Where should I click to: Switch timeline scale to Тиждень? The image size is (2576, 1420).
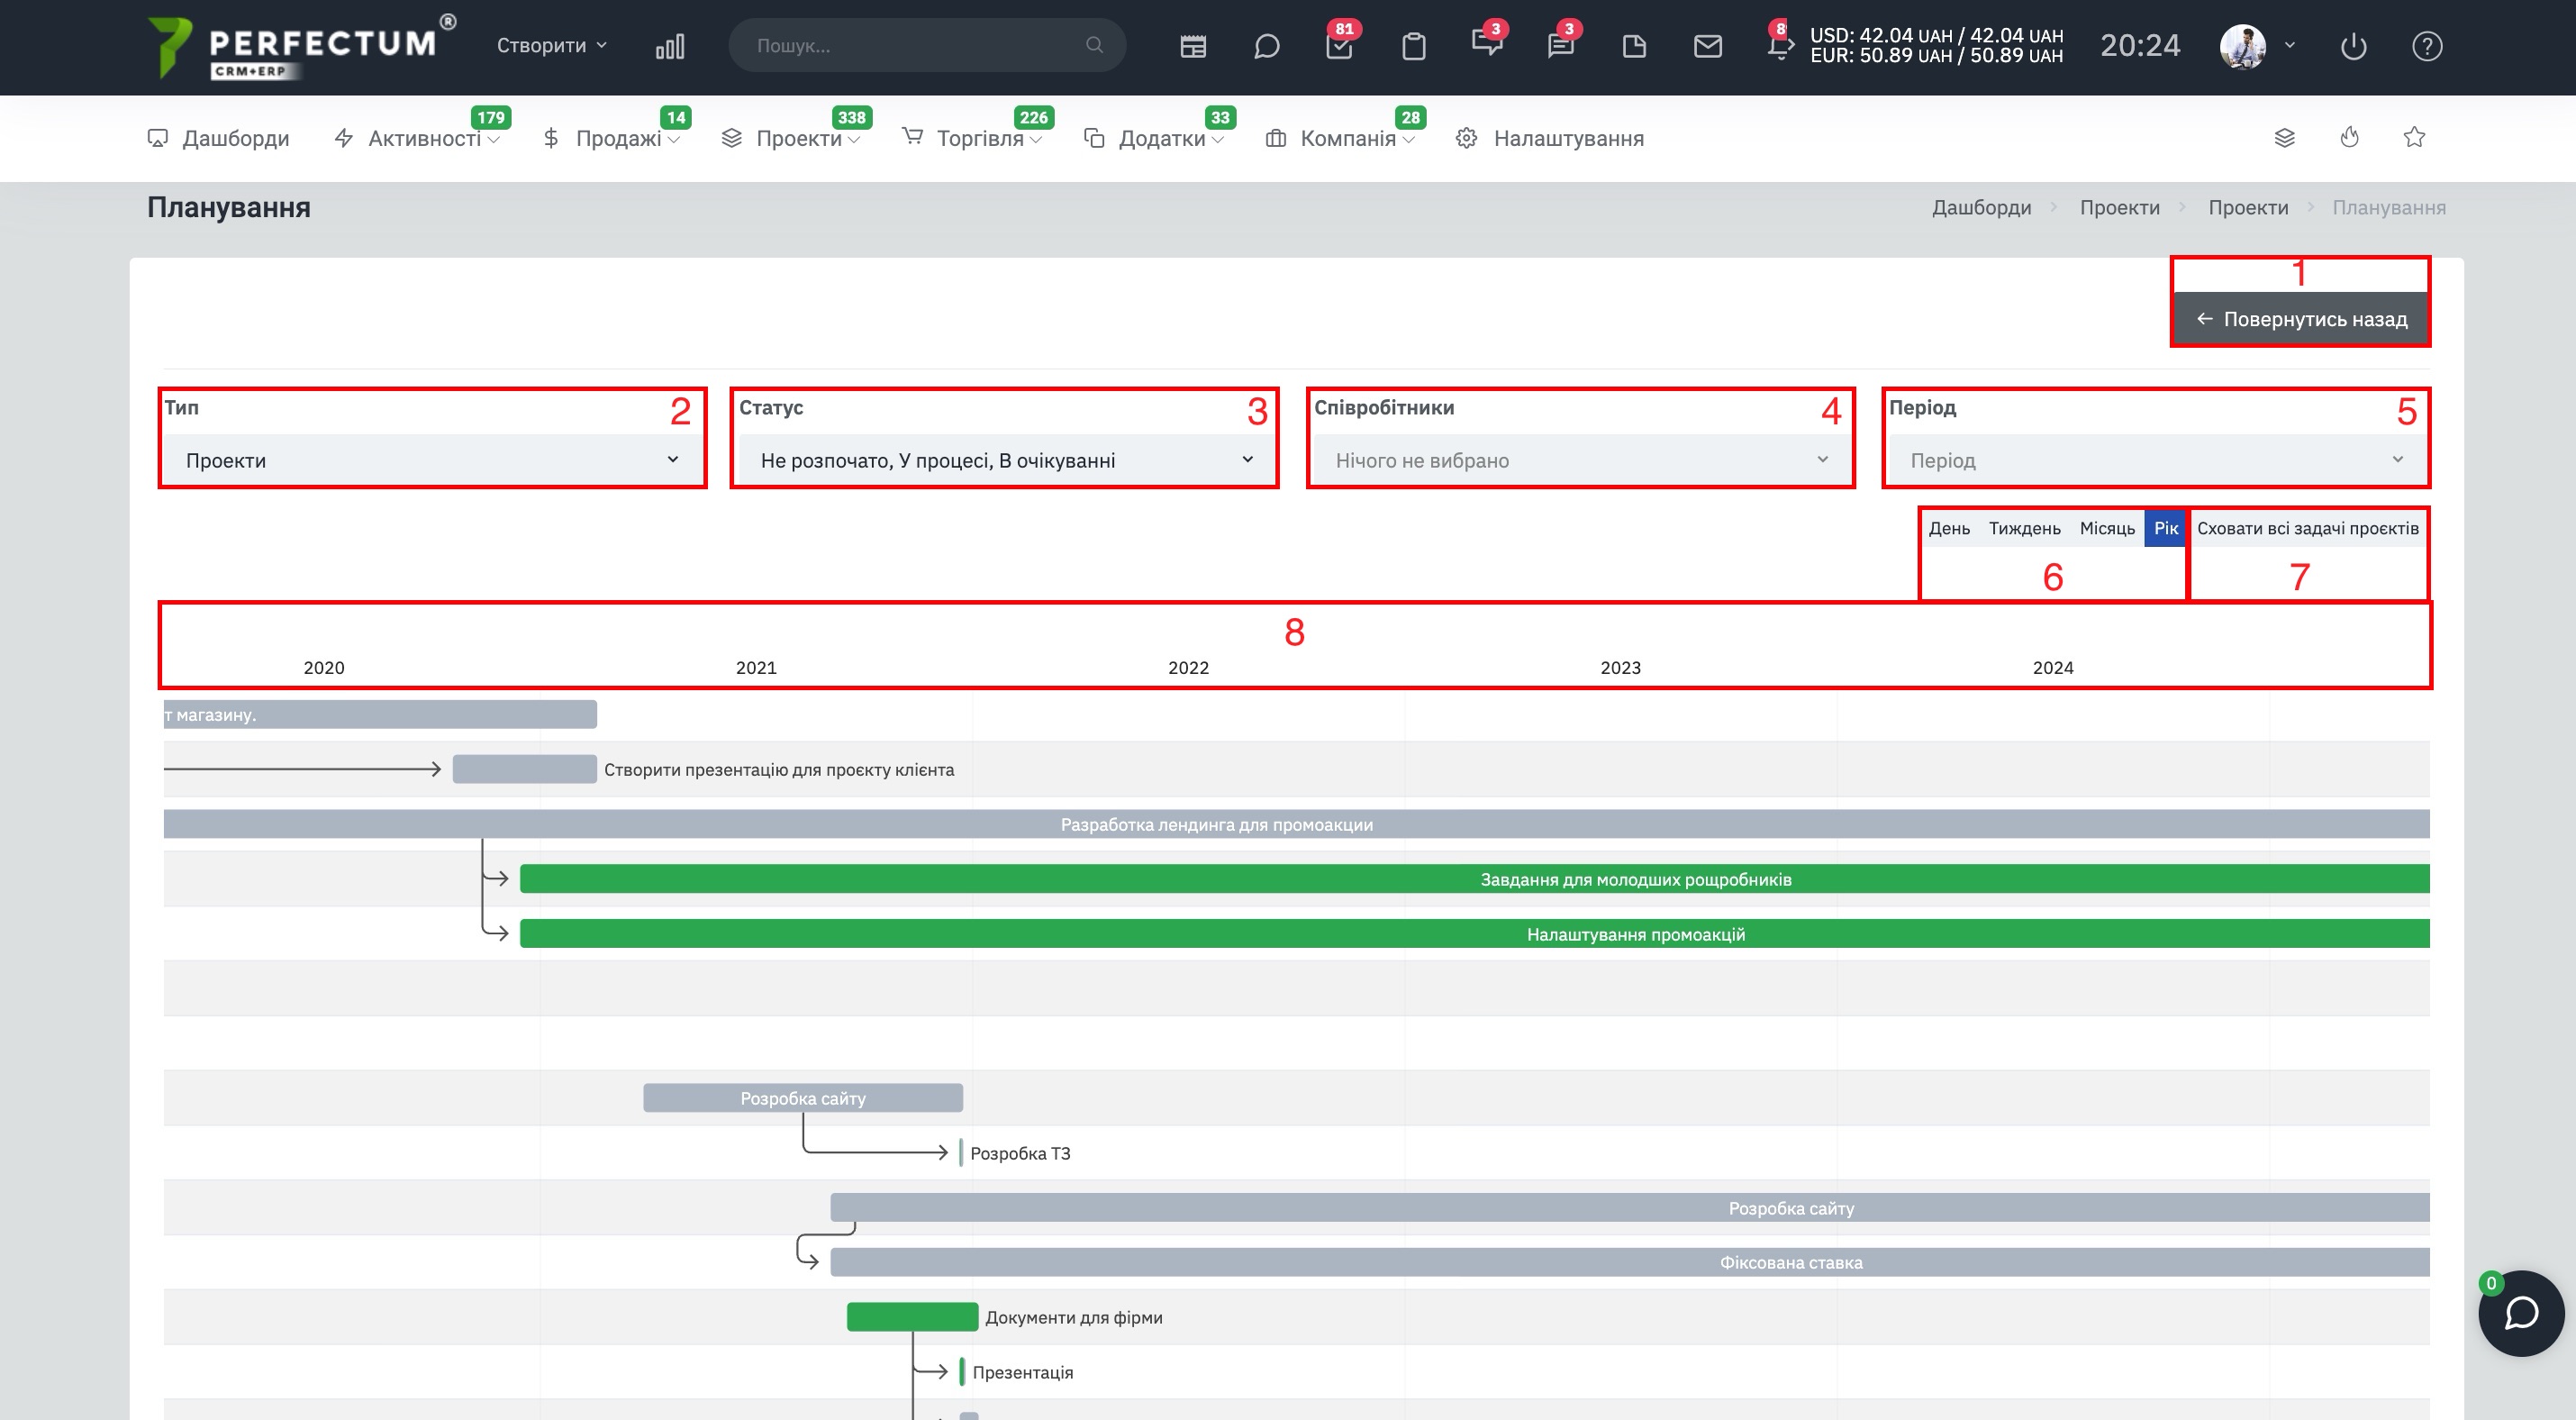2024,528
